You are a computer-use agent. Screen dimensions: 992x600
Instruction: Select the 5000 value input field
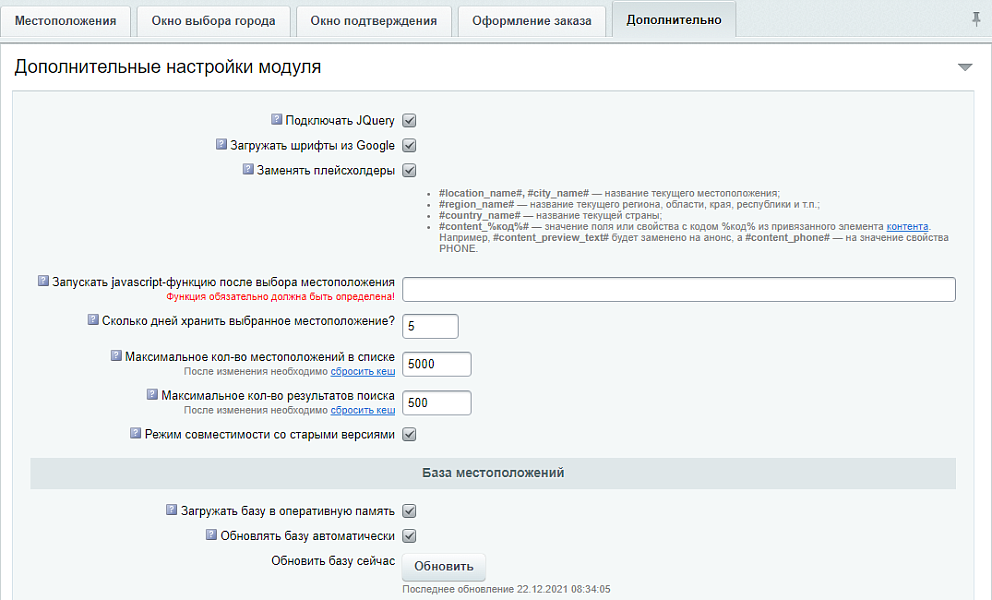[x=435, y=364]
